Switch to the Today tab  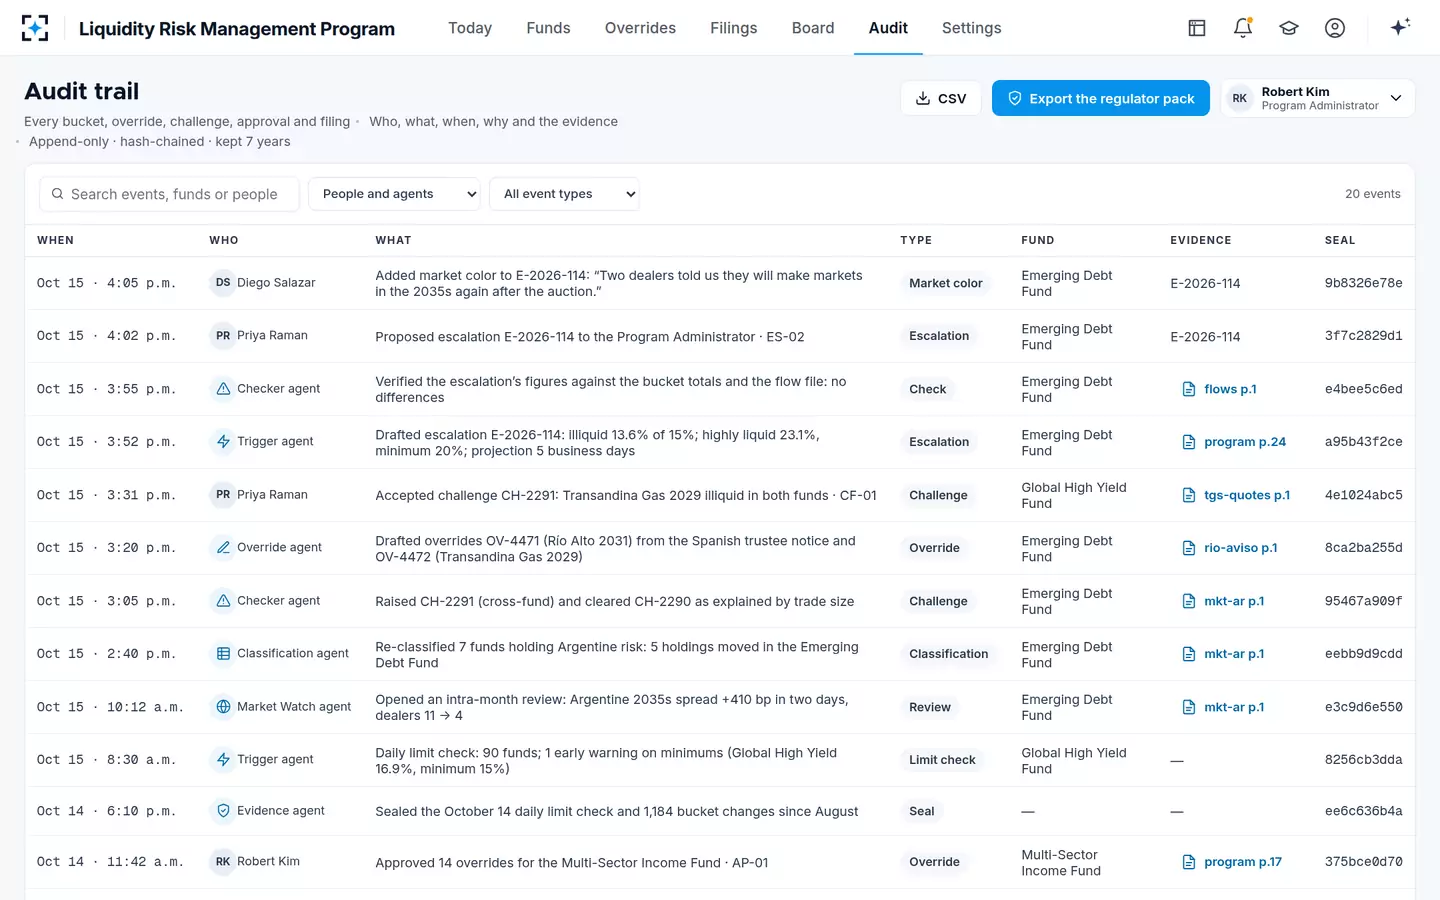(470, 28)
